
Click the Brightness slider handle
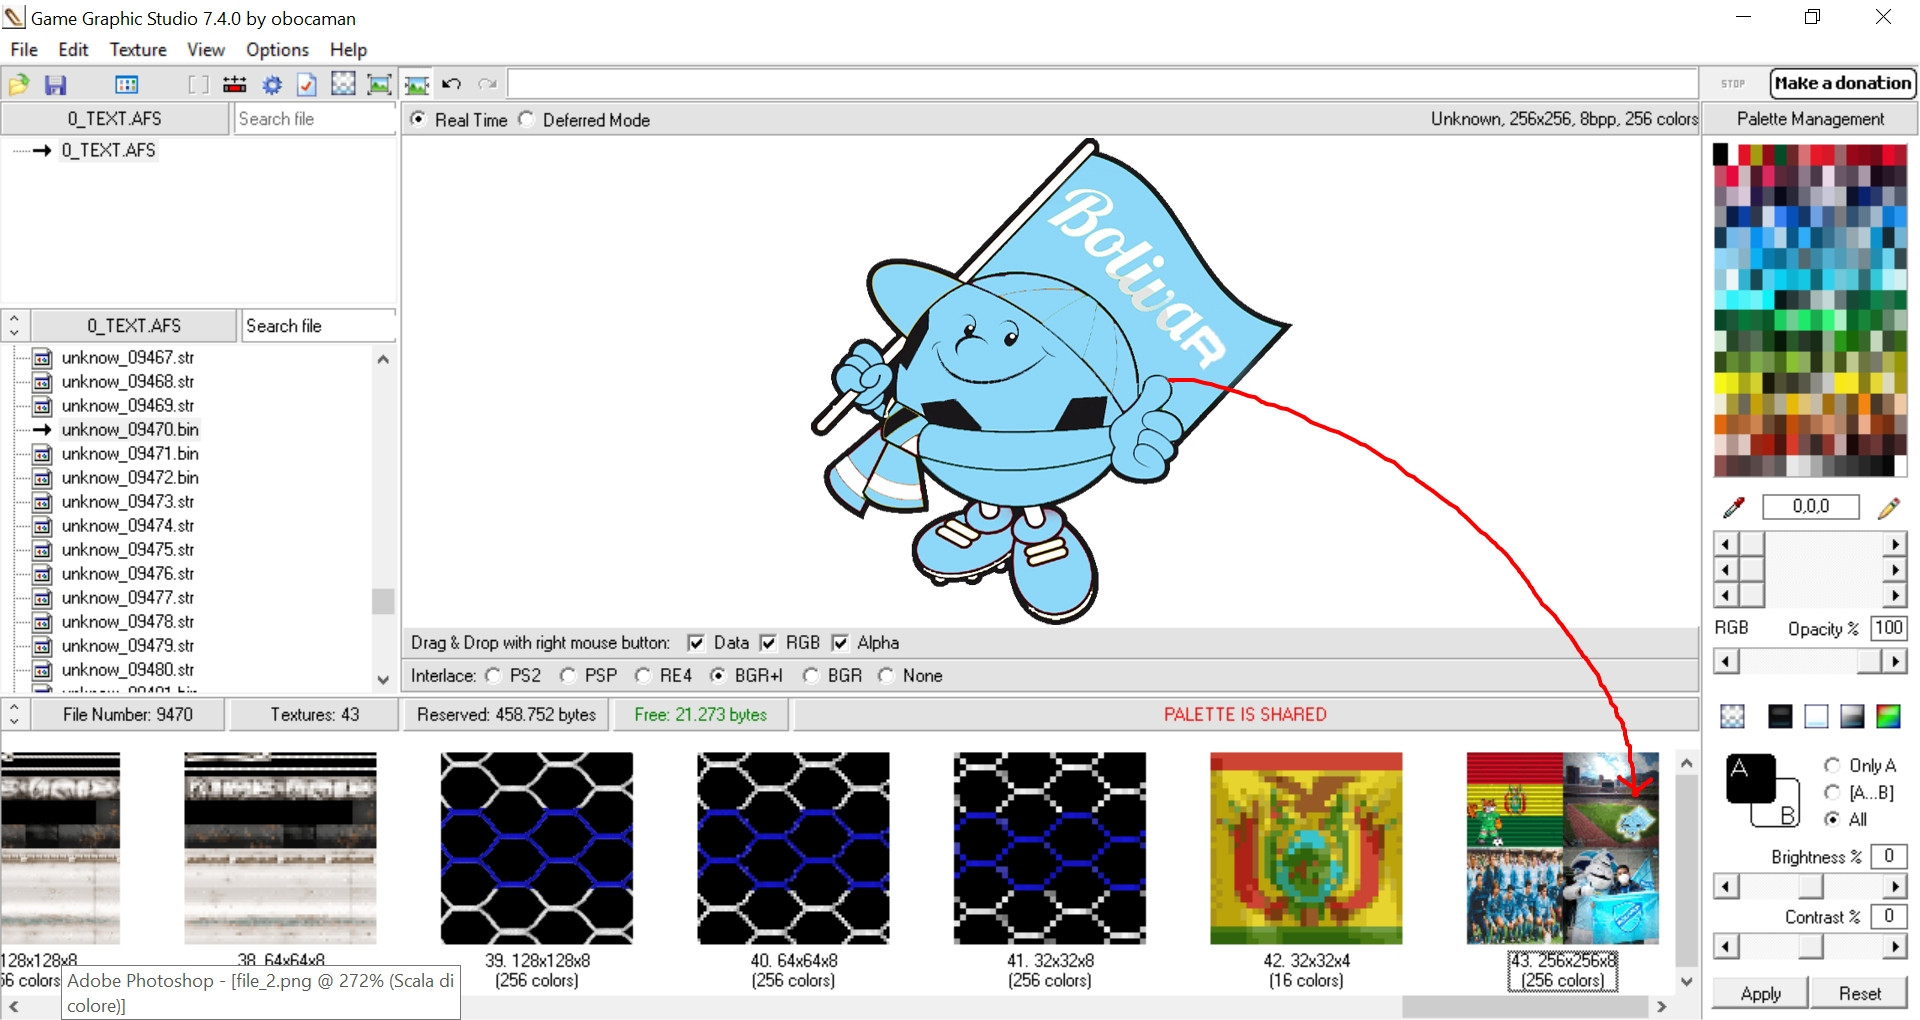coord(1811,887)
